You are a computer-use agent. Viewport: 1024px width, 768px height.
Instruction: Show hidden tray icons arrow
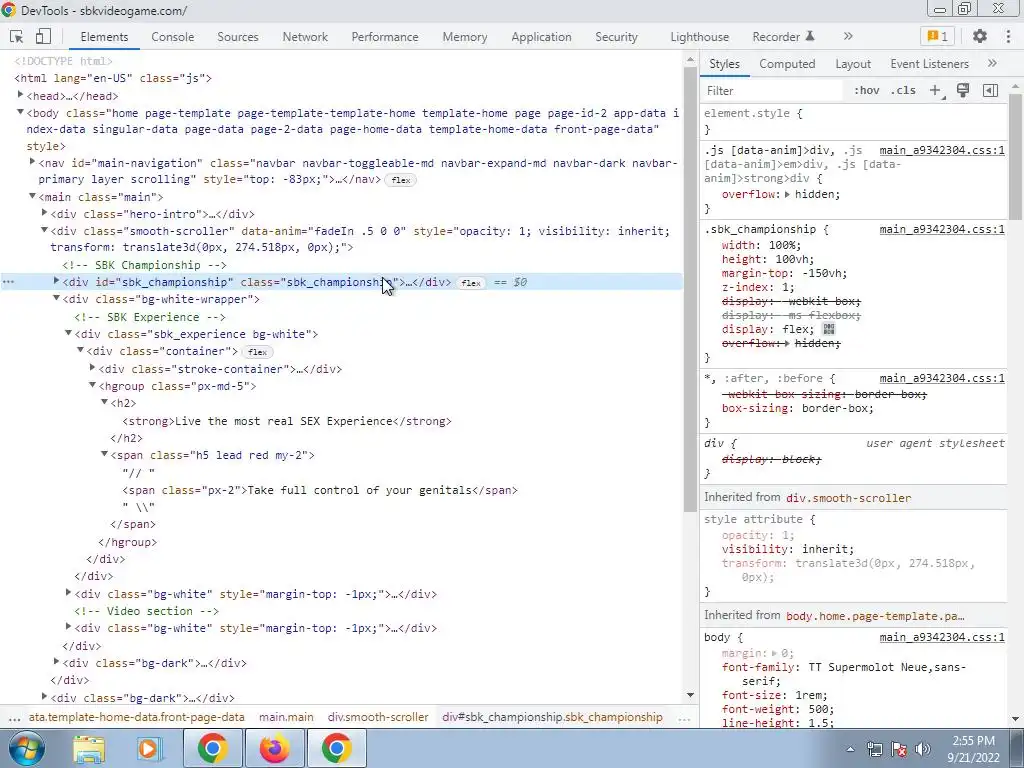click(x=850, y=749)
